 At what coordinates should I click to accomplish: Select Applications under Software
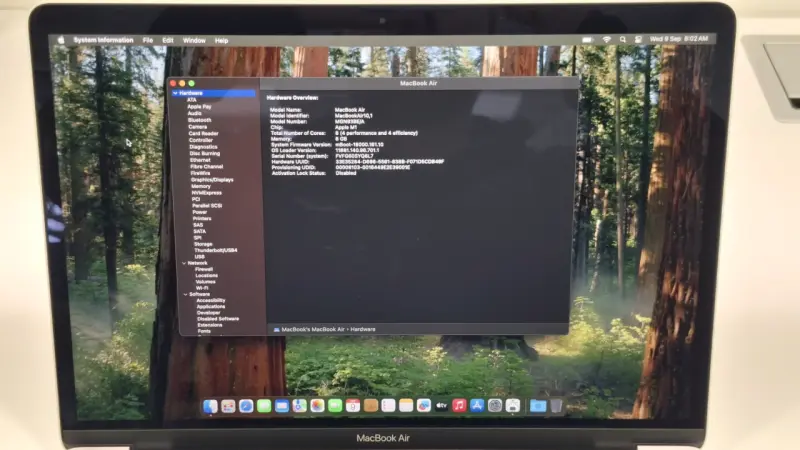point(211,307)
